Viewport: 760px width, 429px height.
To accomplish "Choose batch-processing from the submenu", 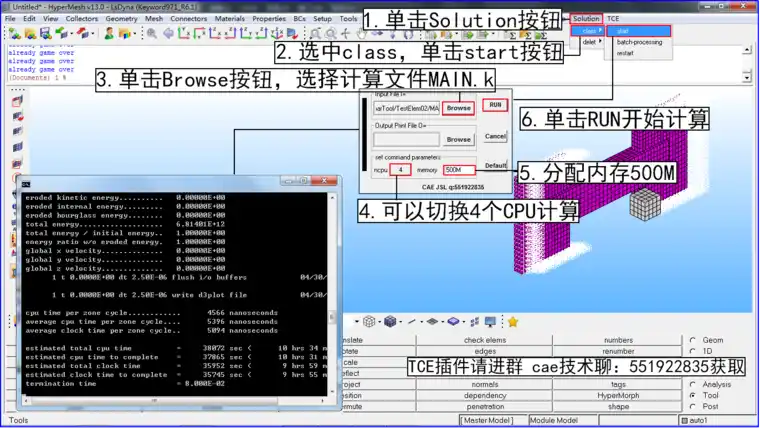I will [639, 42].
